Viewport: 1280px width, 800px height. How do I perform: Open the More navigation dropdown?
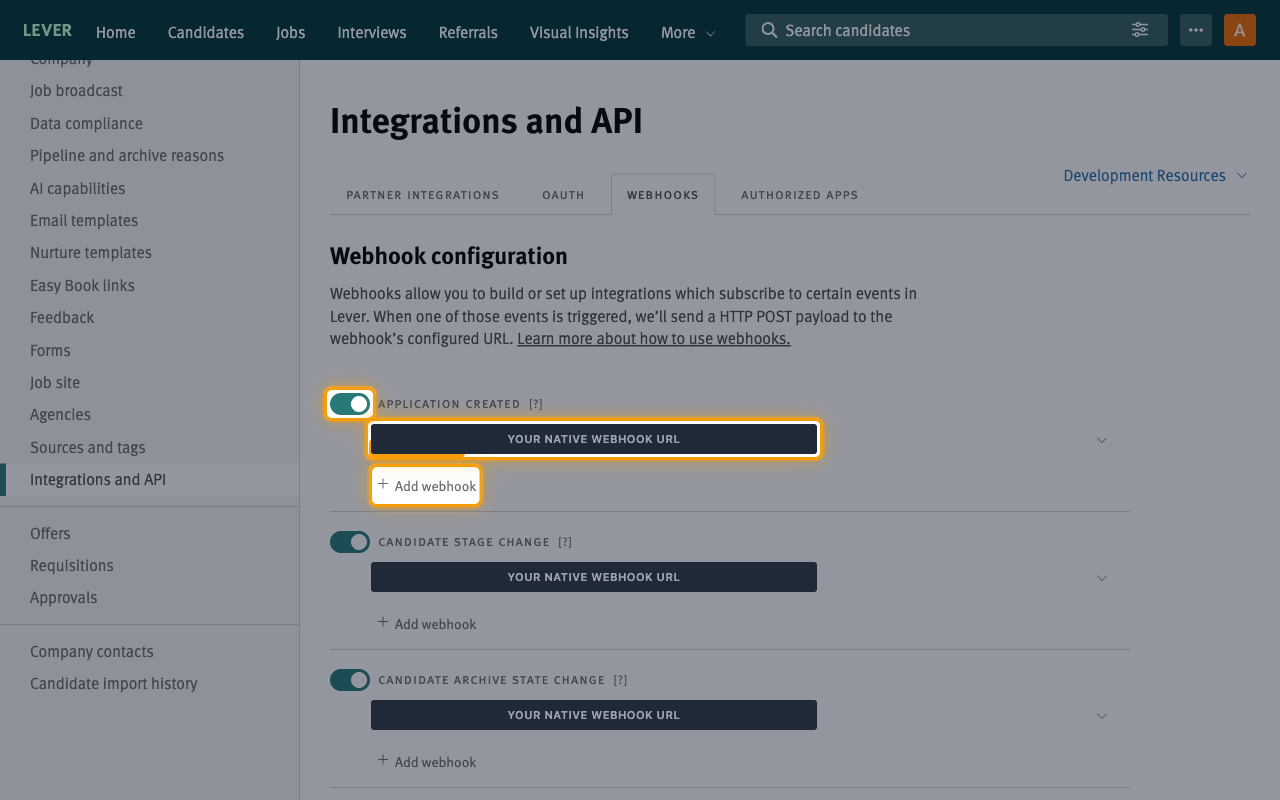688,32
